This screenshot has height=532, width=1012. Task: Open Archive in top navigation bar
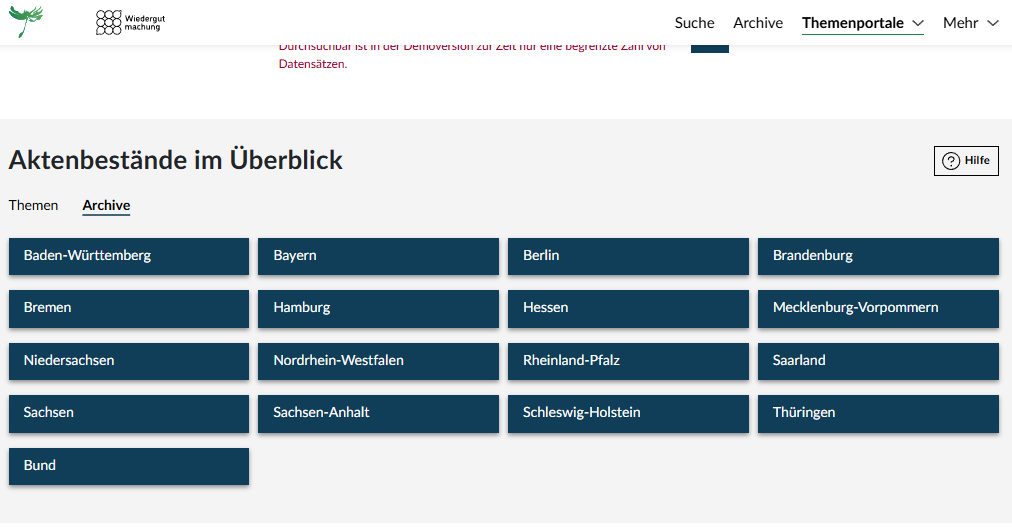click(757, 23)
